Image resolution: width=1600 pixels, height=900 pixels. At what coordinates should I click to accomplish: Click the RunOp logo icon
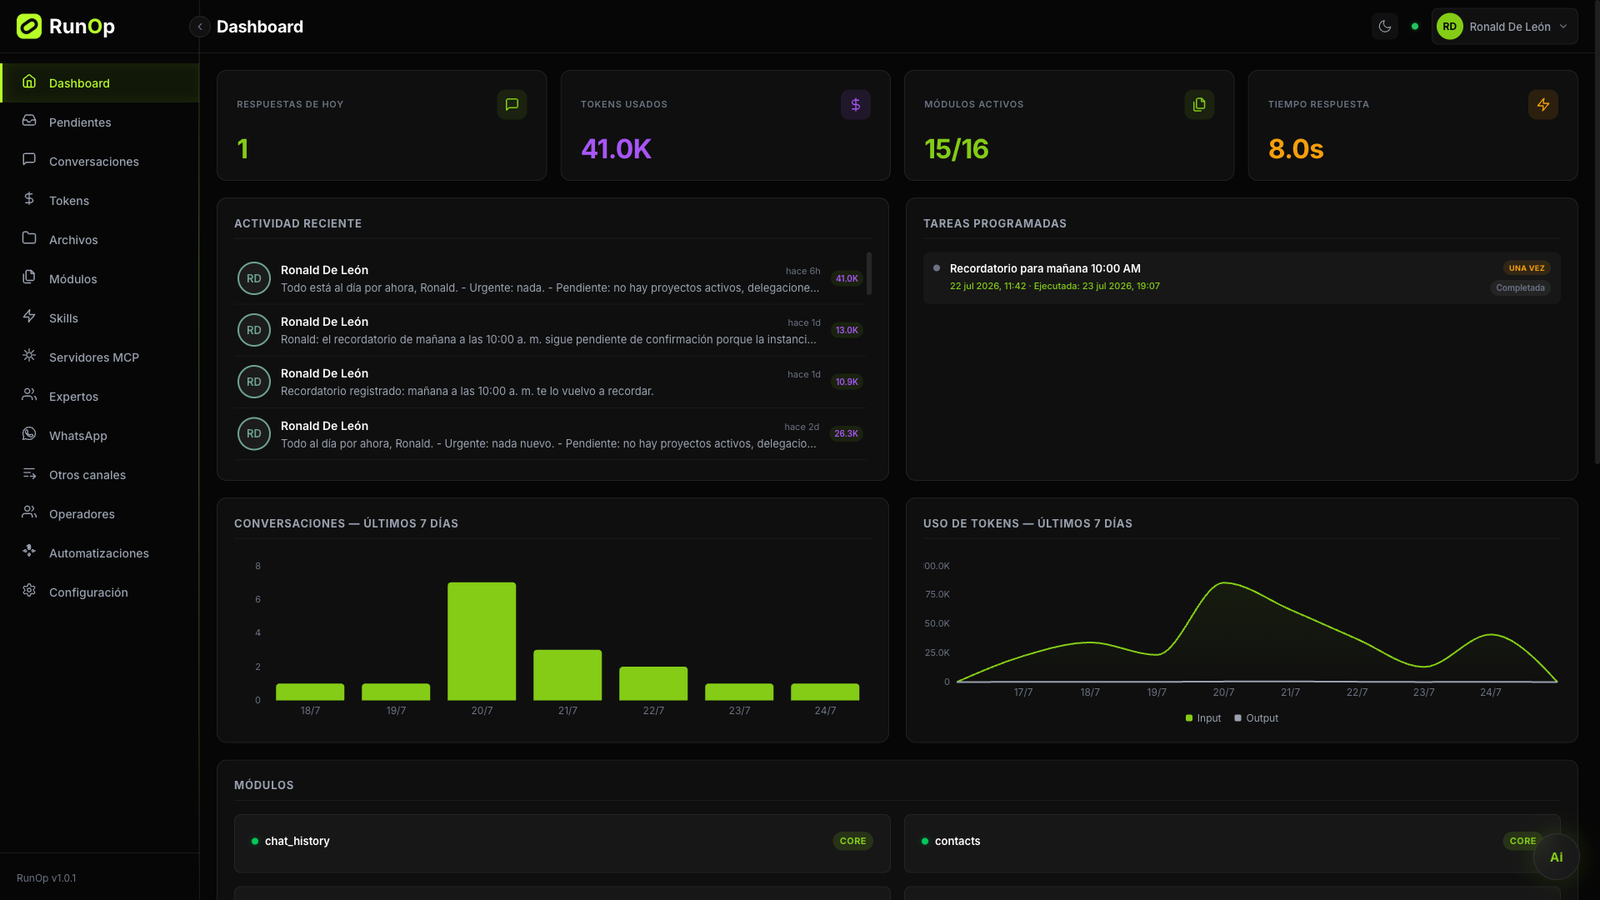[x=29, y=26]
